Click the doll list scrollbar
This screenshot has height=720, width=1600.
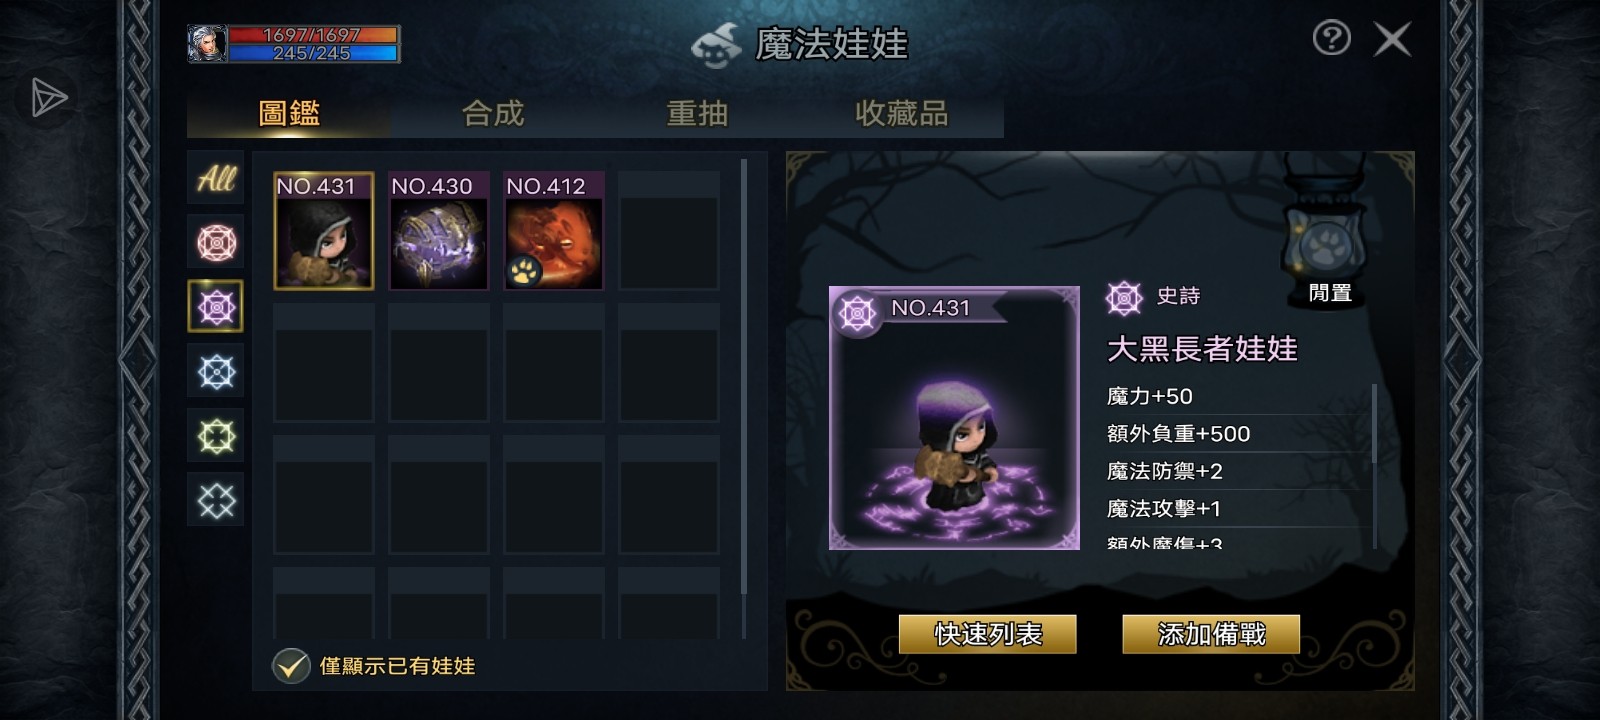tap(744, 375)
